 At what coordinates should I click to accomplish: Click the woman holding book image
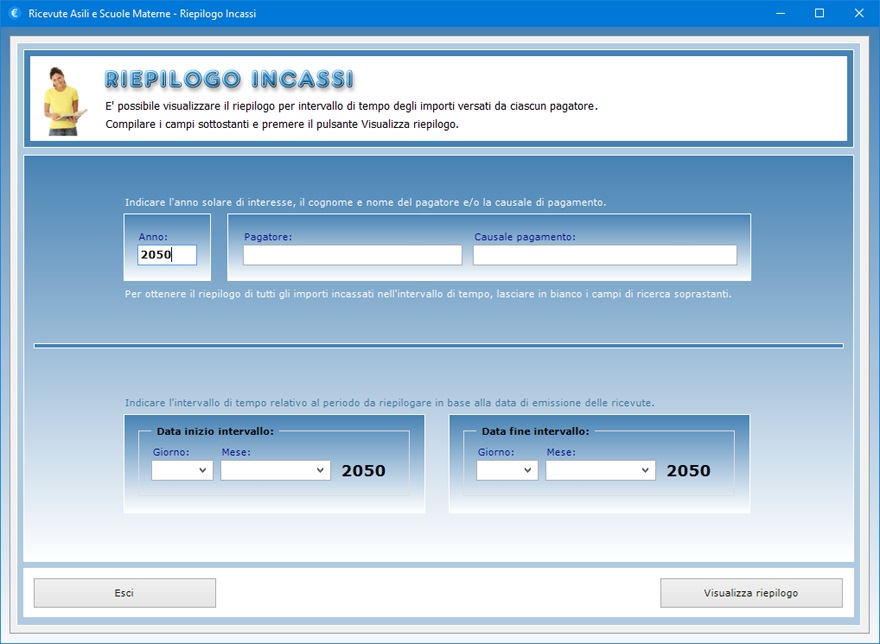(63, 100)
